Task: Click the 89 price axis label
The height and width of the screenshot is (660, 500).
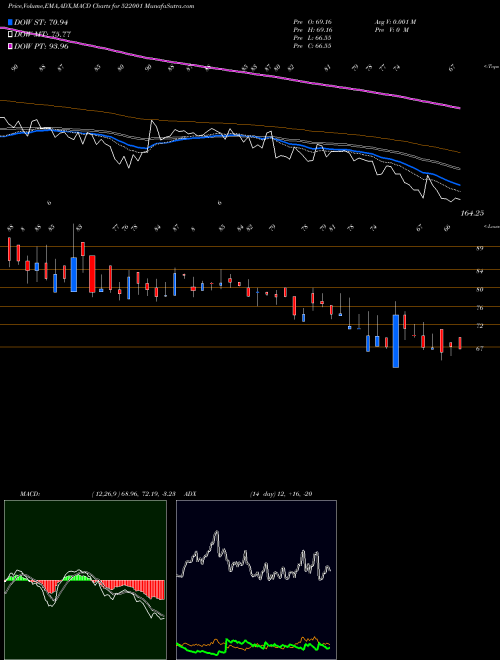Action: pyautogui.click(x=479, y=249)
